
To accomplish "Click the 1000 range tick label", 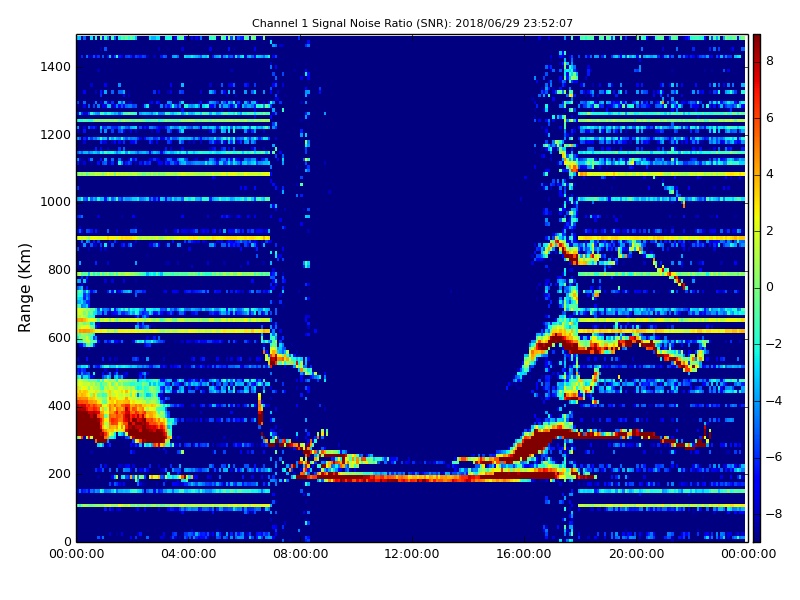I will (x=56, y=202).
